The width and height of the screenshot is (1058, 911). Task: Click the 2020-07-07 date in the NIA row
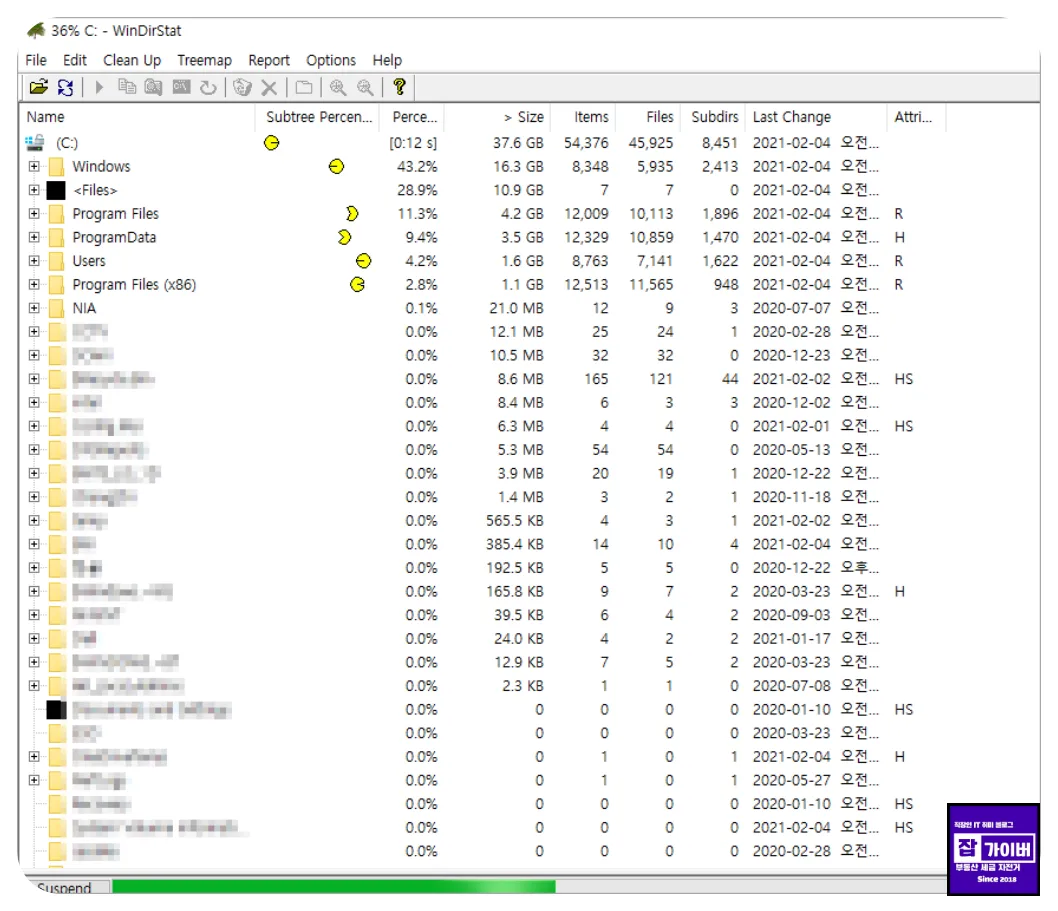791,308
